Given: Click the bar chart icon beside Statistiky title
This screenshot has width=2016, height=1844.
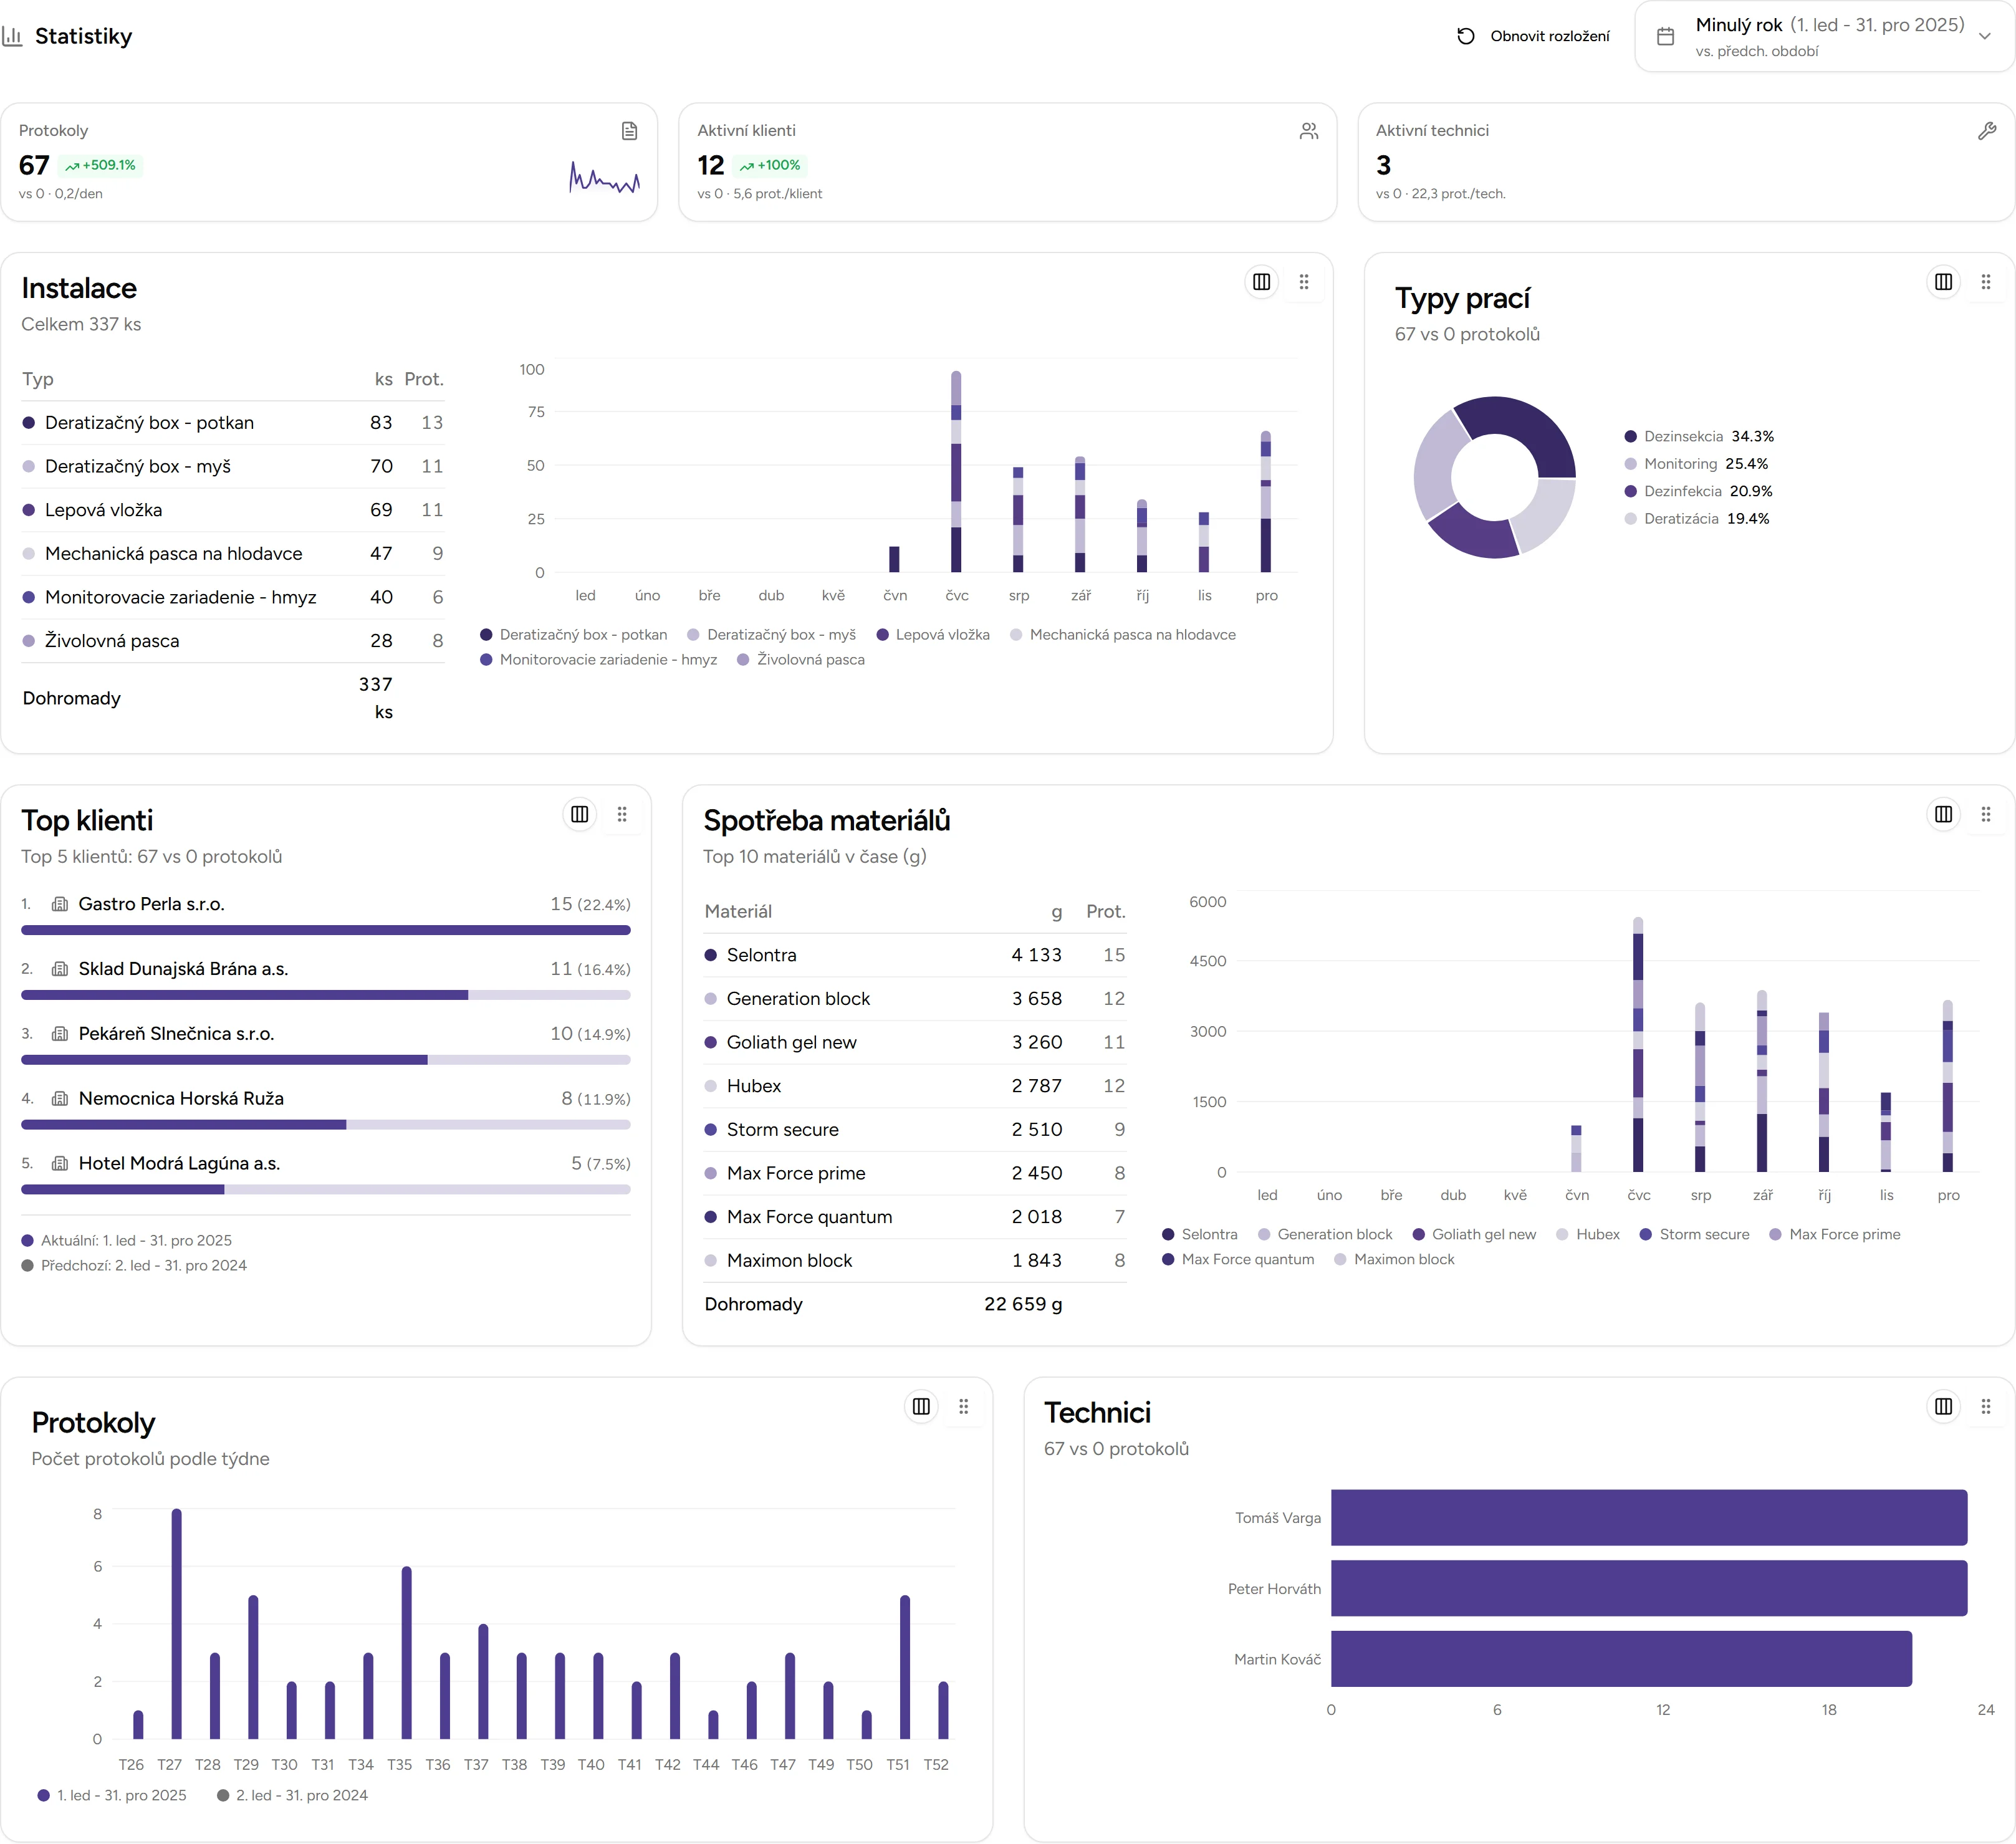Looking at the screenshot, I should [x=14, y=35].
